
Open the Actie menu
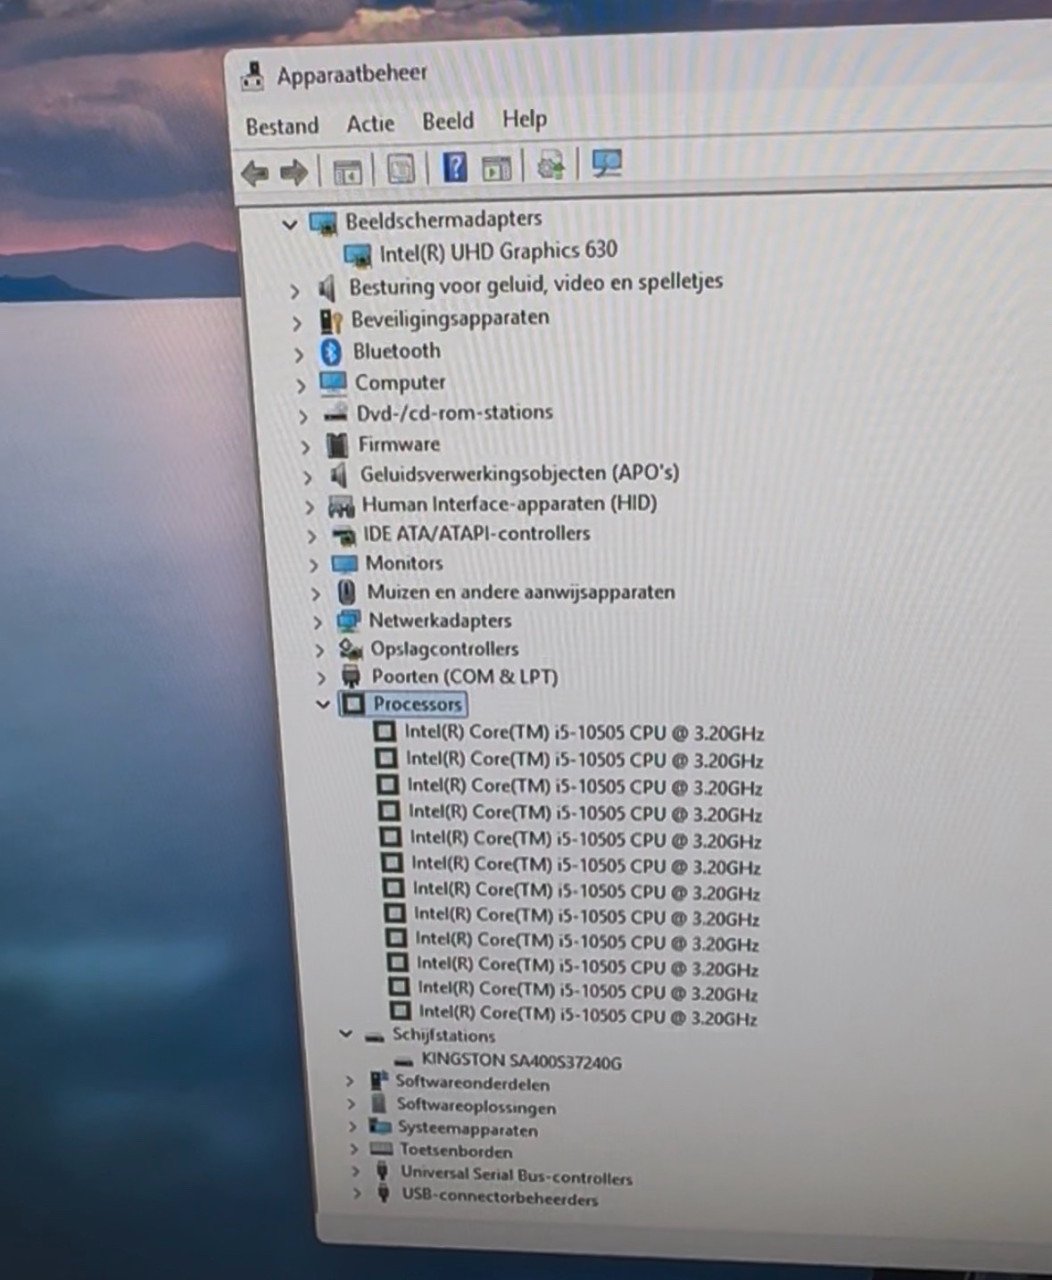370,124
